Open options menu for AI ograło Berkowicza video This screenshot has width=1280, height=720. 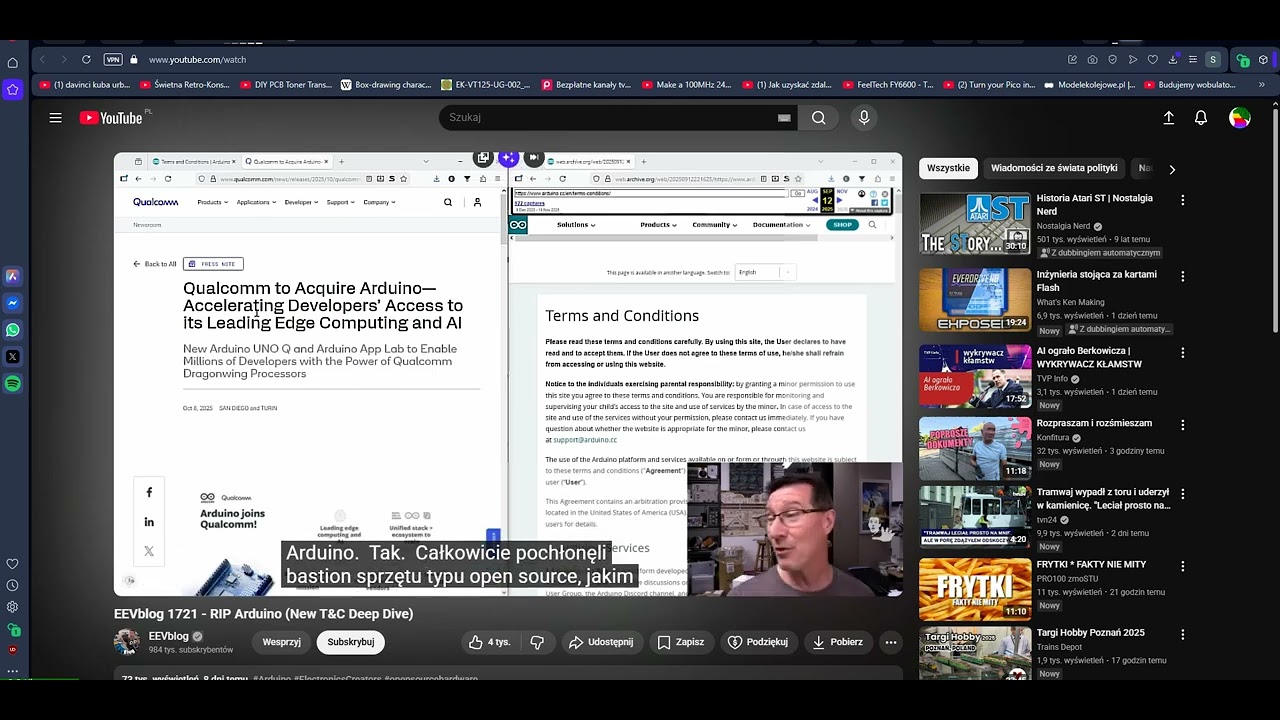click(x=1183, y=353)
